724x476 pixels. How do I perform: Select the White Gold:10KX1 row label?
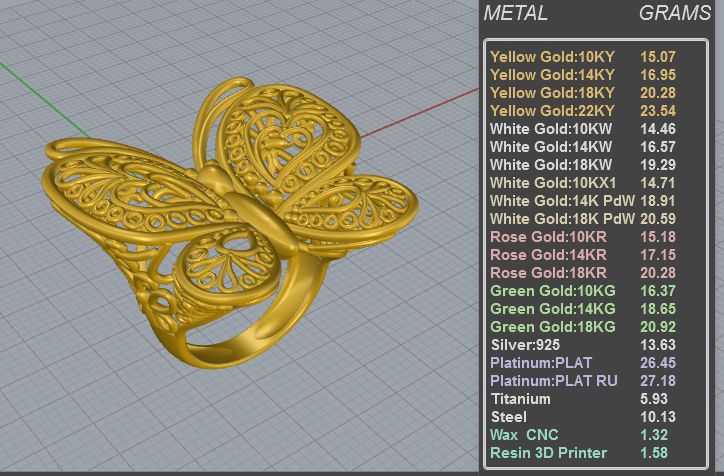[553, 183]
